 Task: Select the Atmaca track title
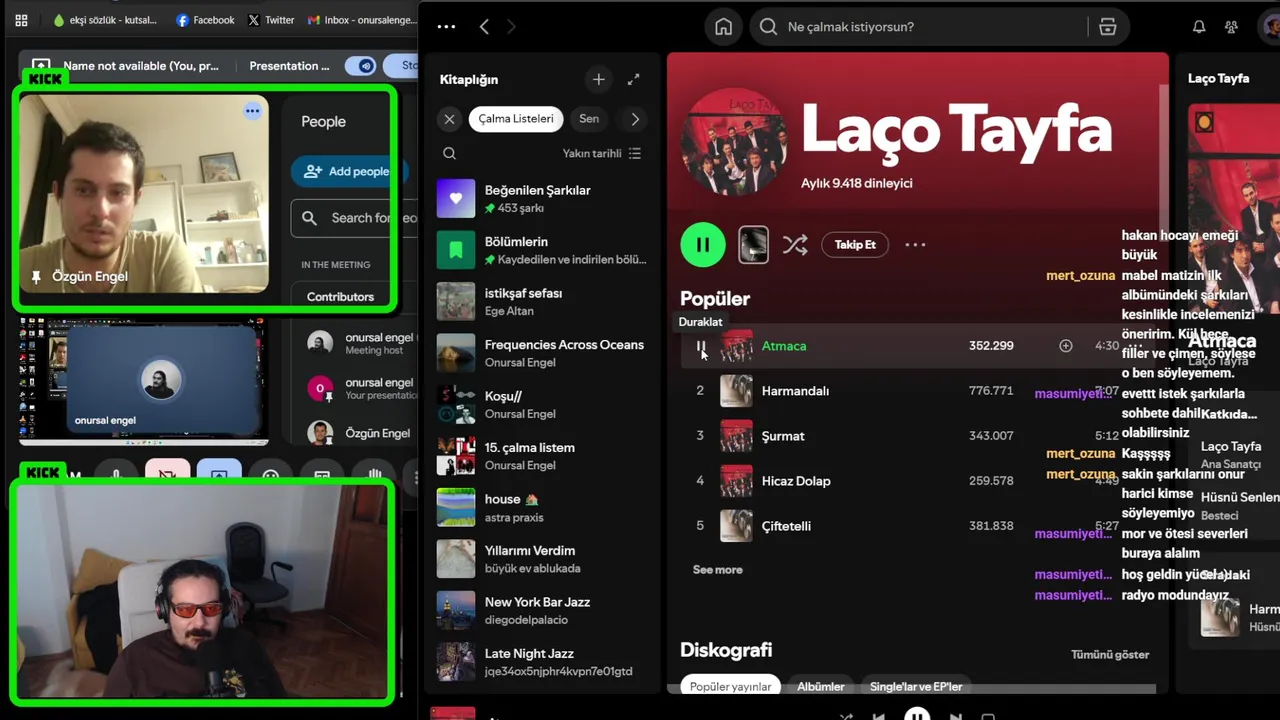[784, 346]
